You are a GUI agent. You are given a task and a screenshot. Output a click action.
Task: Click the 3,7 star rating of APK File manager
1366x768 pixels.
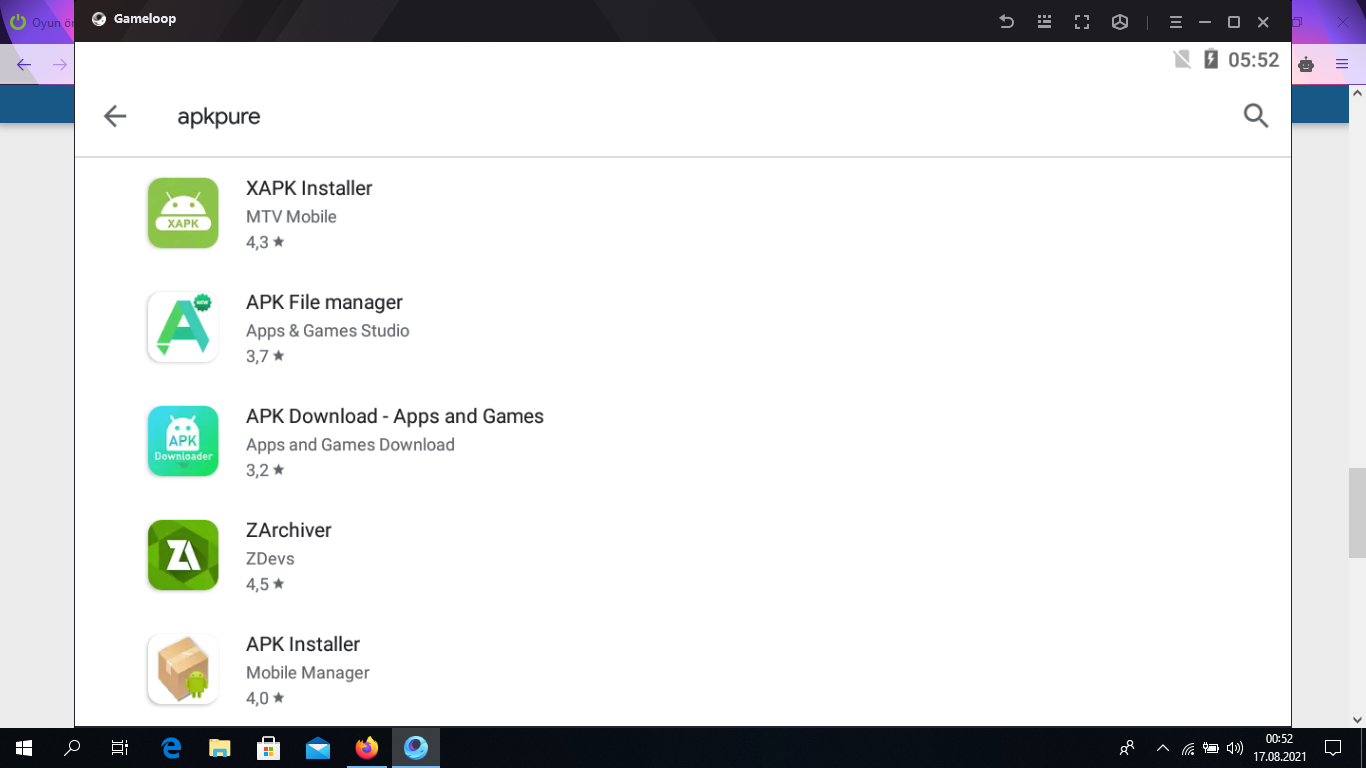point(265,356)
